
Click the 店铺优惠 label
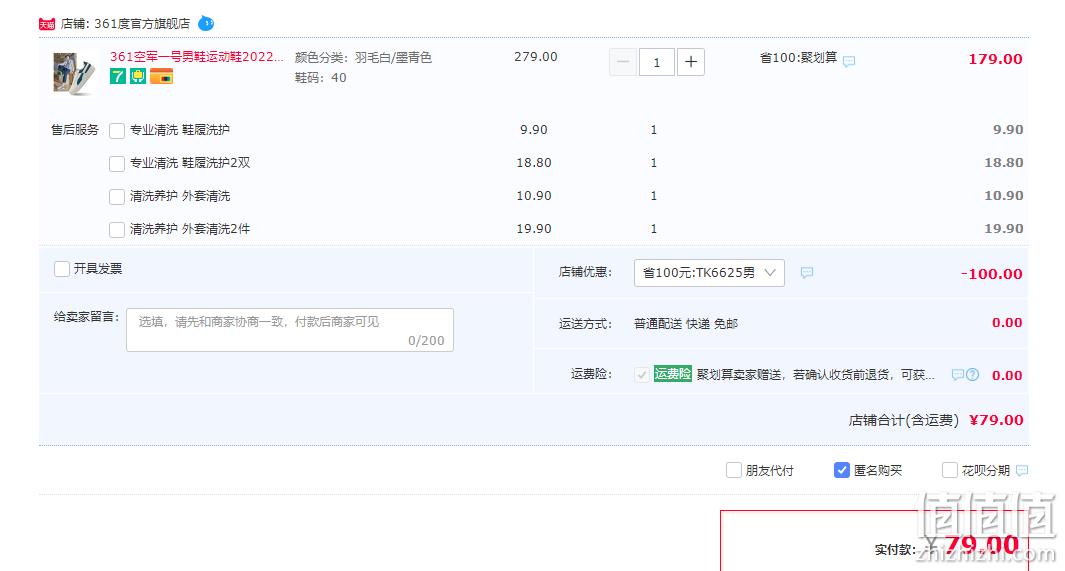585,272
